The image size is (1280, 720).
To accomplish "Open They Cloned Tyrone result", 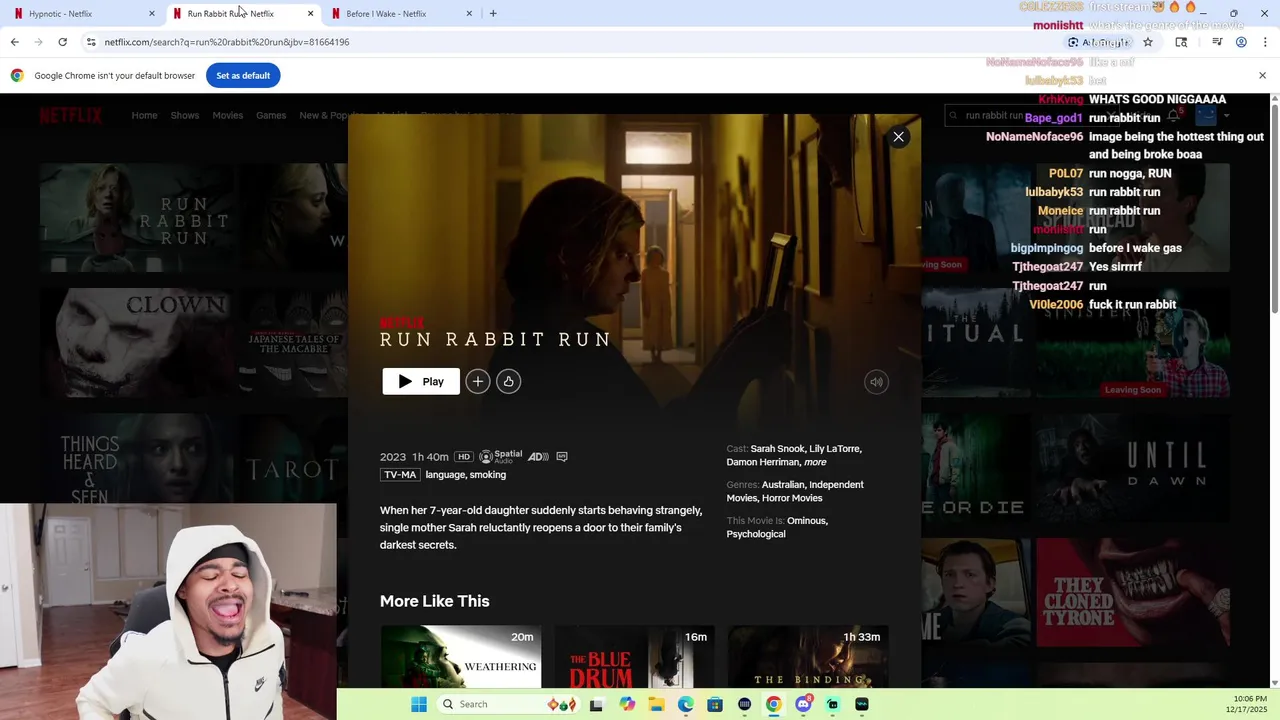I will point(1133,593).
